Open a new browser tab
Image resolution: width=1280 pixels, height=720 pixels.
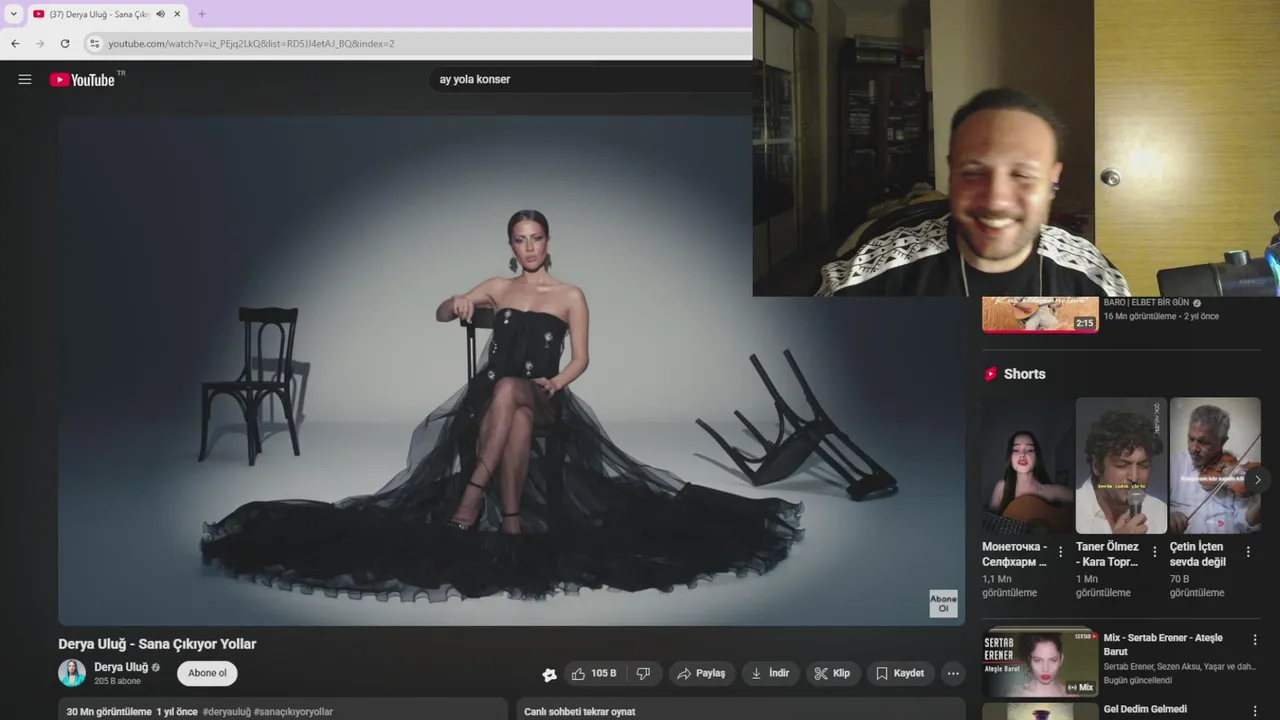[x=201, y=14]
